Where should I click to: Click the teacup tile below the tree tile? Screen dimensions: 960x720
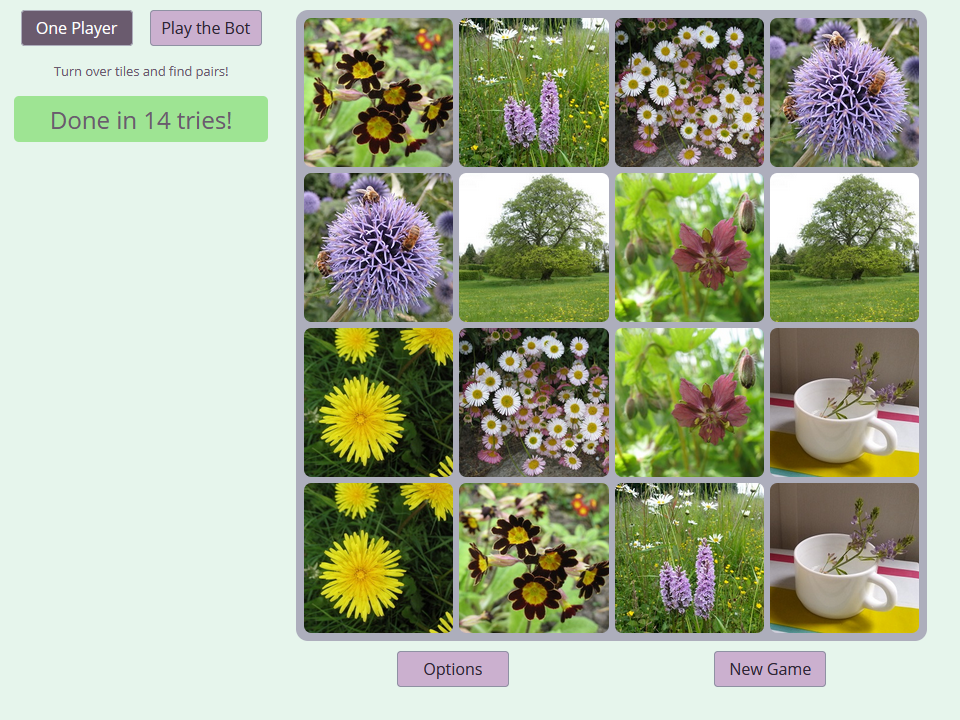tap(844, 402)
